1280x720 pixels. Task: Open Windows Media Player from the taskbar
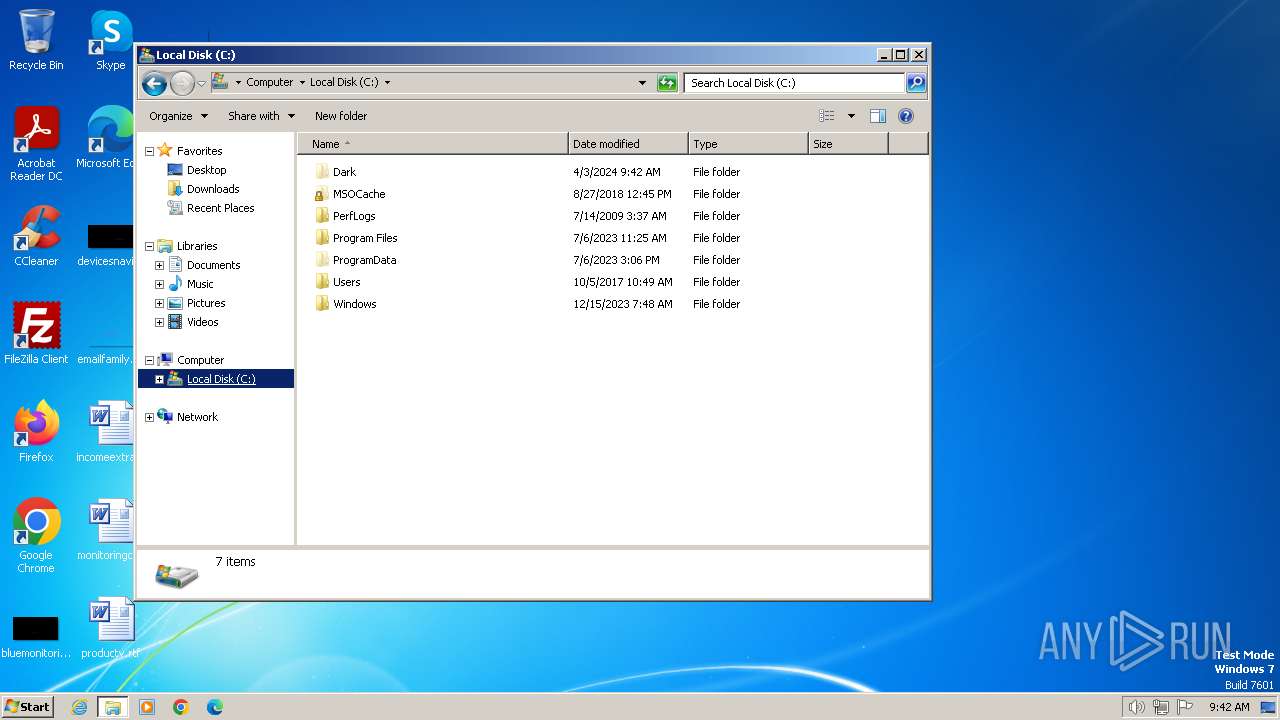tap(147, 707)
